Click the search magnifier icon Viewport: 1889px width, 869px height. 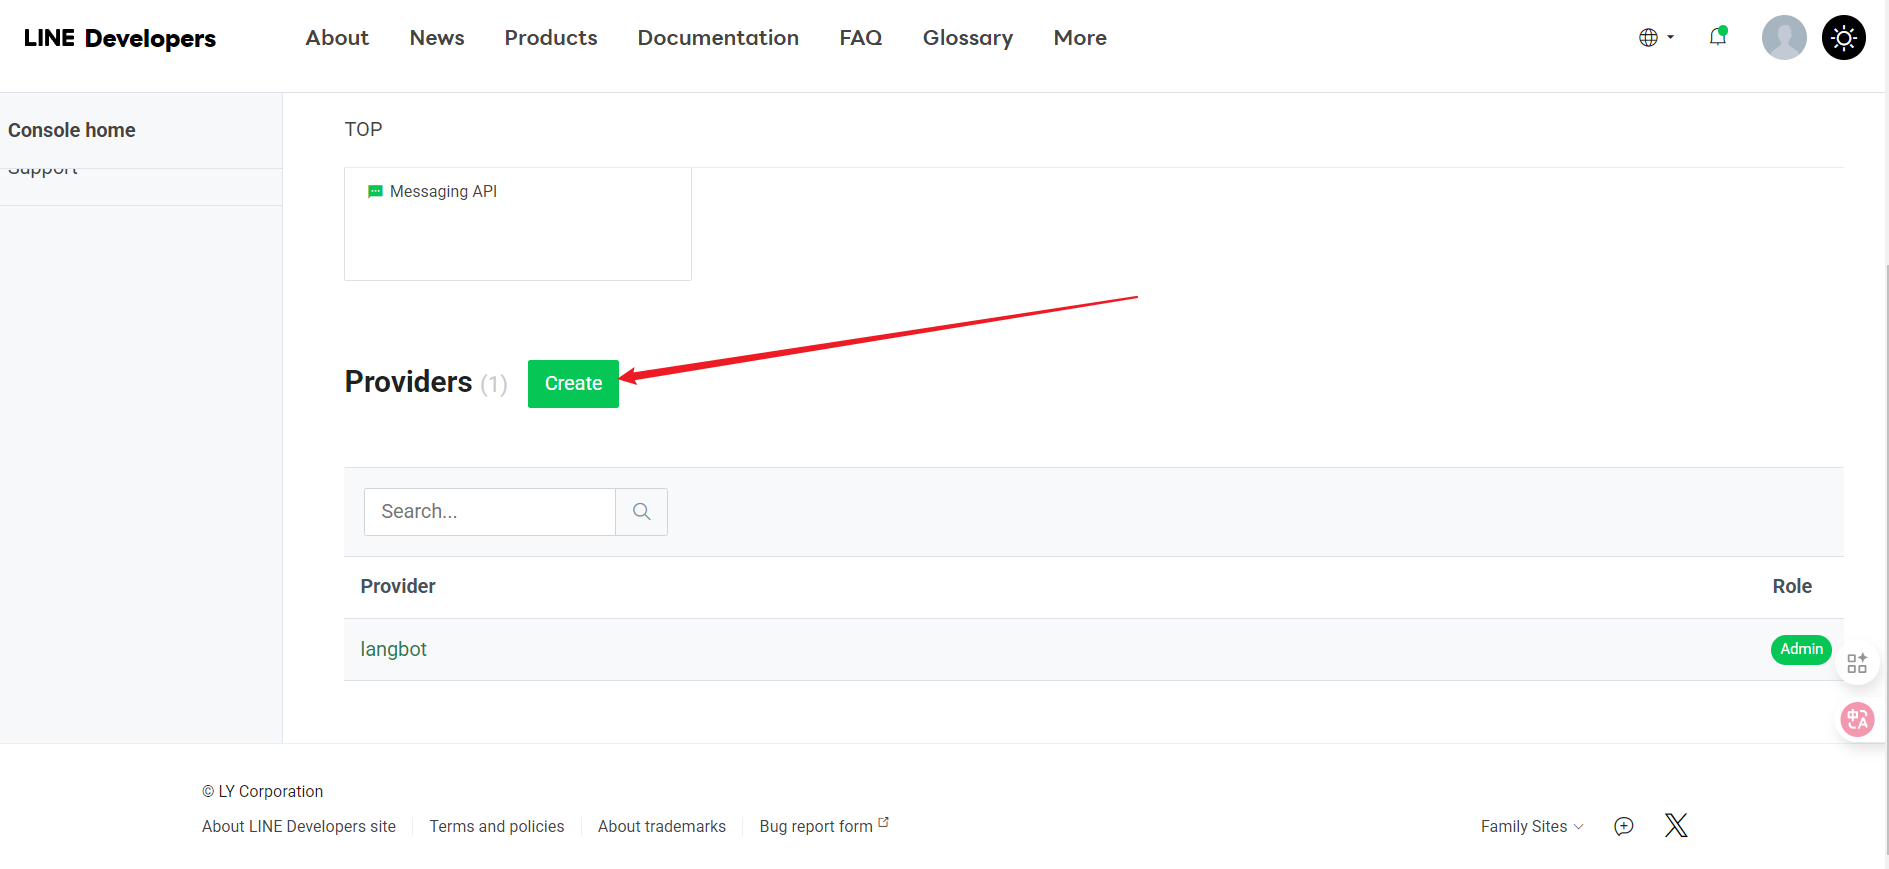pyautogui.click(x=641, y=512)
